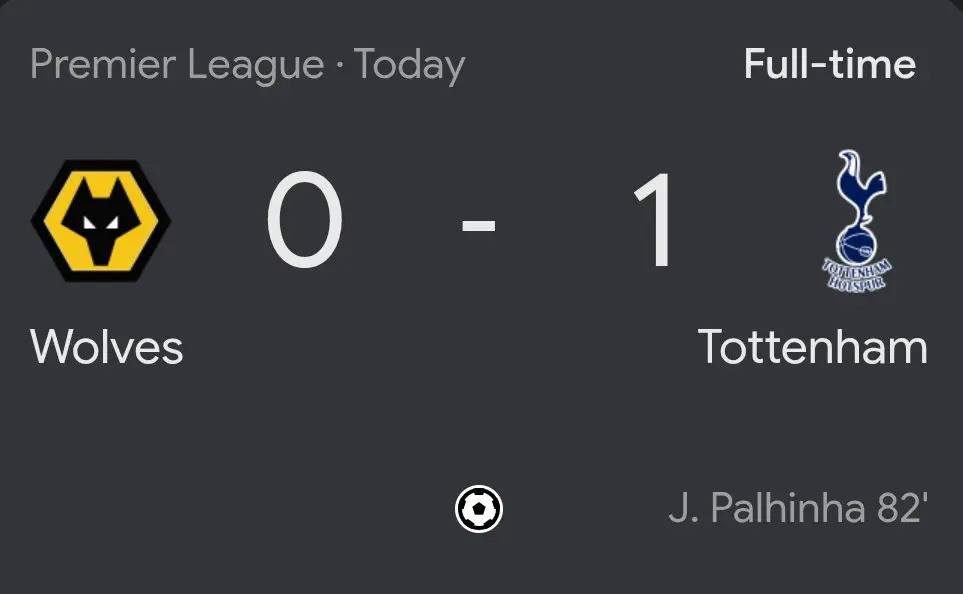Click the Wolves hexagon crest

[101, 219]
